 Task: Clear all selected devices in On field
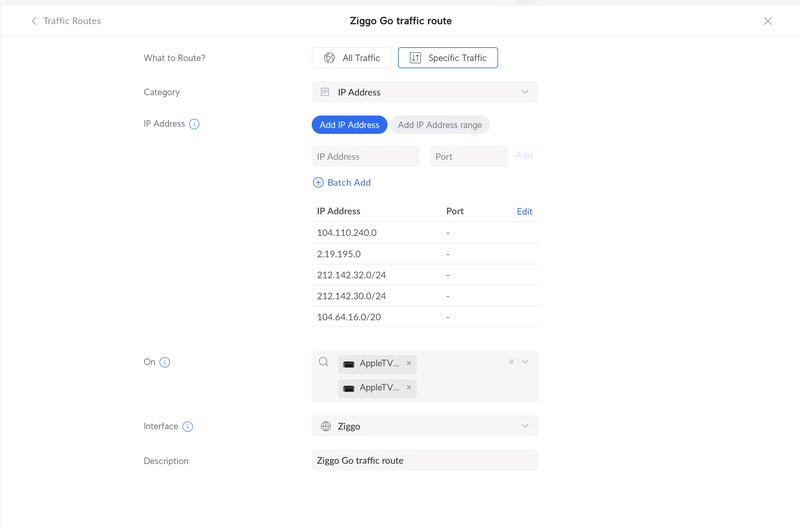click(511, 362)
